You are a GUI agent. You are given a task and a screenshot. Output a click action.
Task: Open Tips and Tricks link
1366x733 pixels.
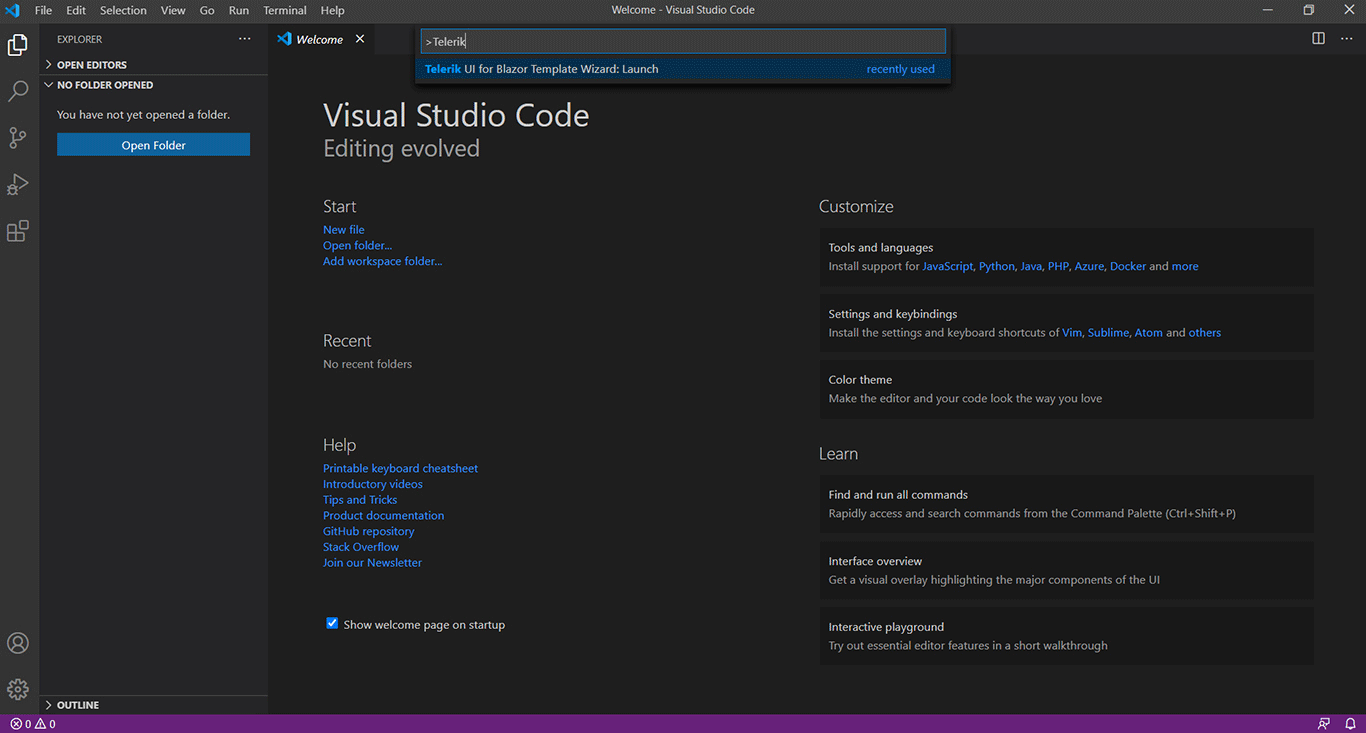click(x=360, y=500)
